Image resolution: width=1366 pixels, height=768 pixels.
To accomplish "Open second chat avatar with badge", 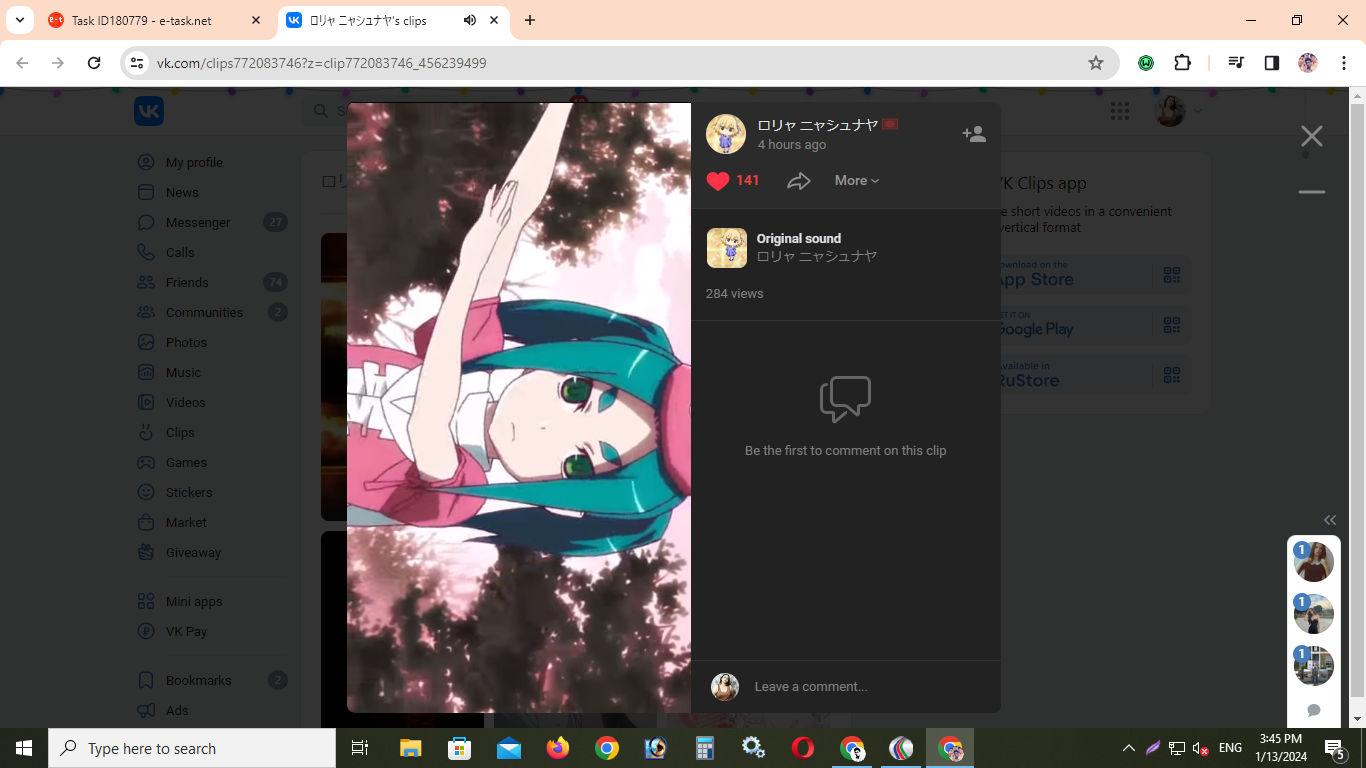I will click(1314, 614).
